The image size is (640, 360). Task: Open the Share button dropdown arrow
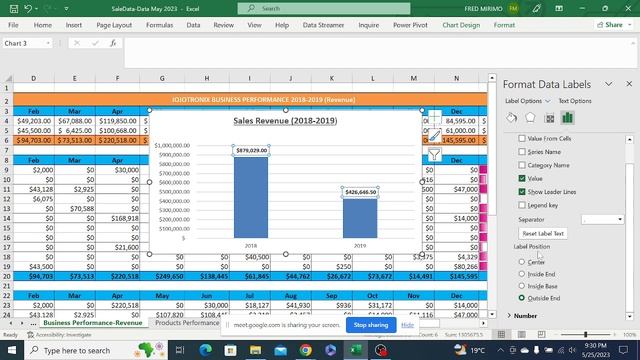[630, 25]
